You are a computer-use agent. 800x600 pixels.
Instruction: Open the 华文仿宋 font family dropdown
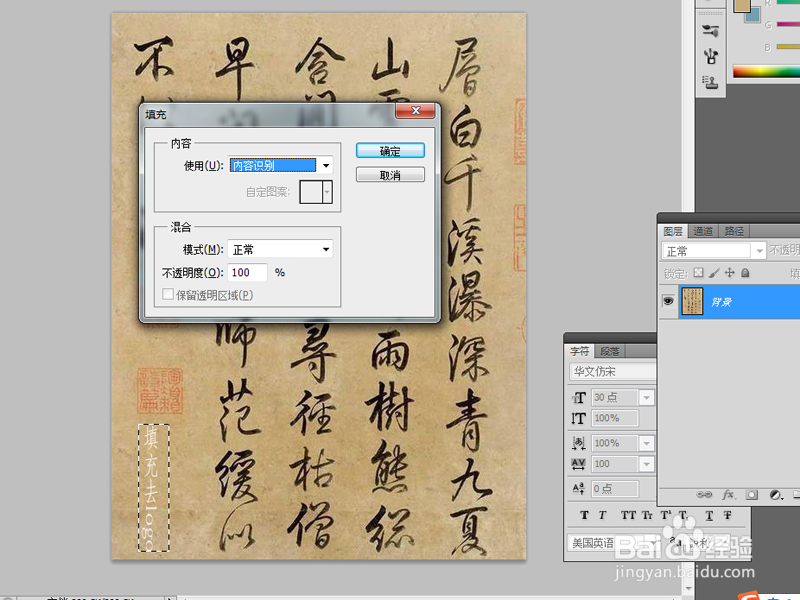click(612, 371)
